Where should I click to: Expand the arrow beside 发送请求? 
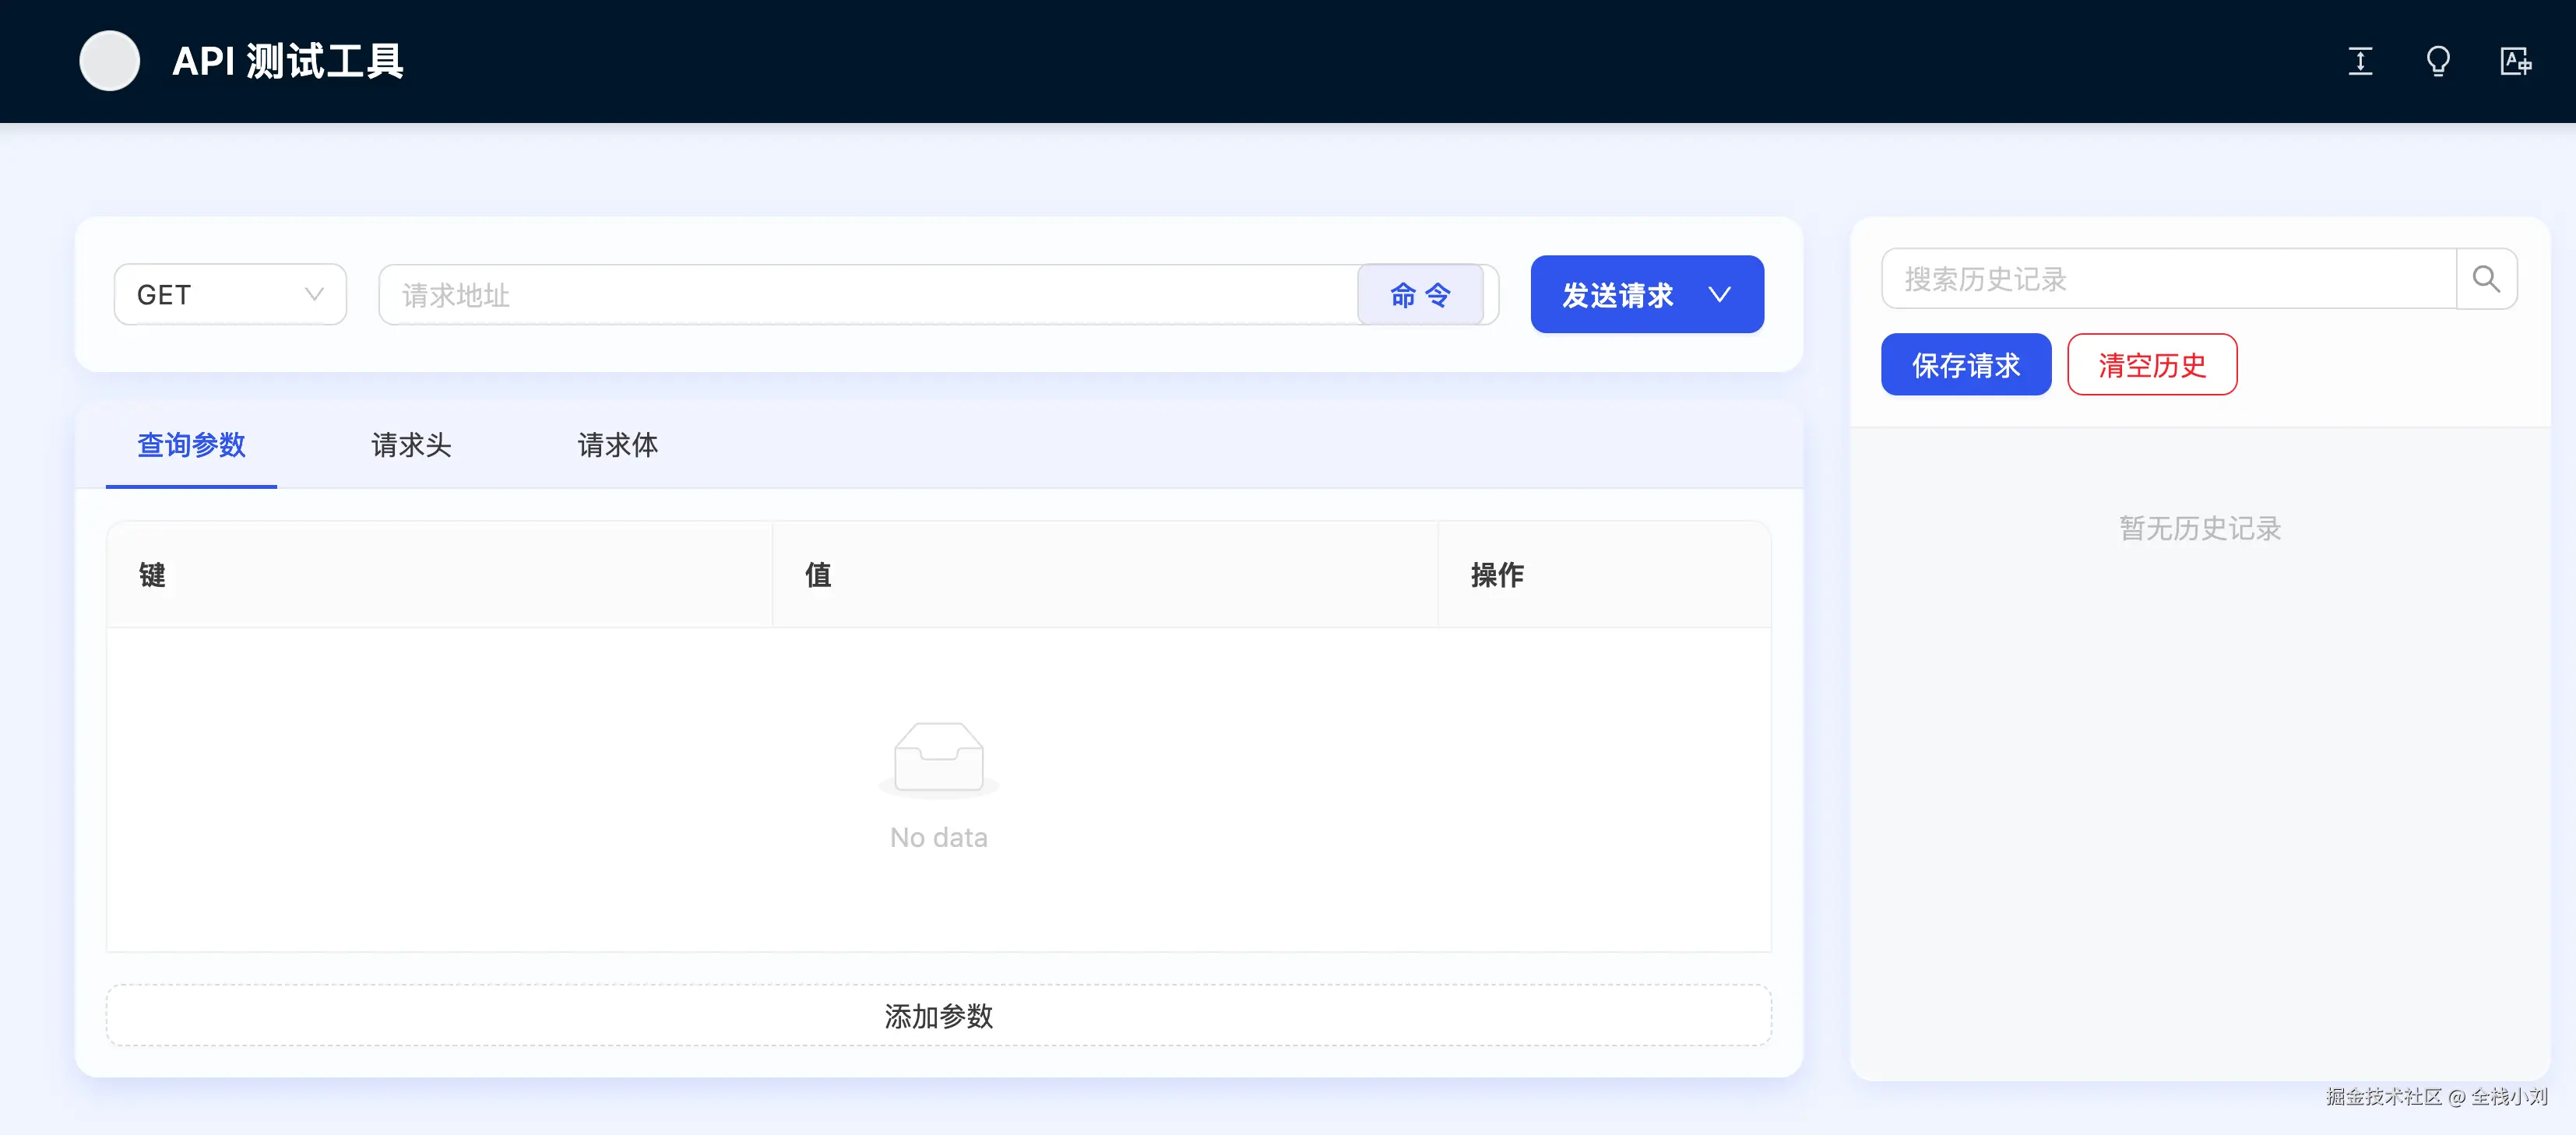click(1719, 295)
